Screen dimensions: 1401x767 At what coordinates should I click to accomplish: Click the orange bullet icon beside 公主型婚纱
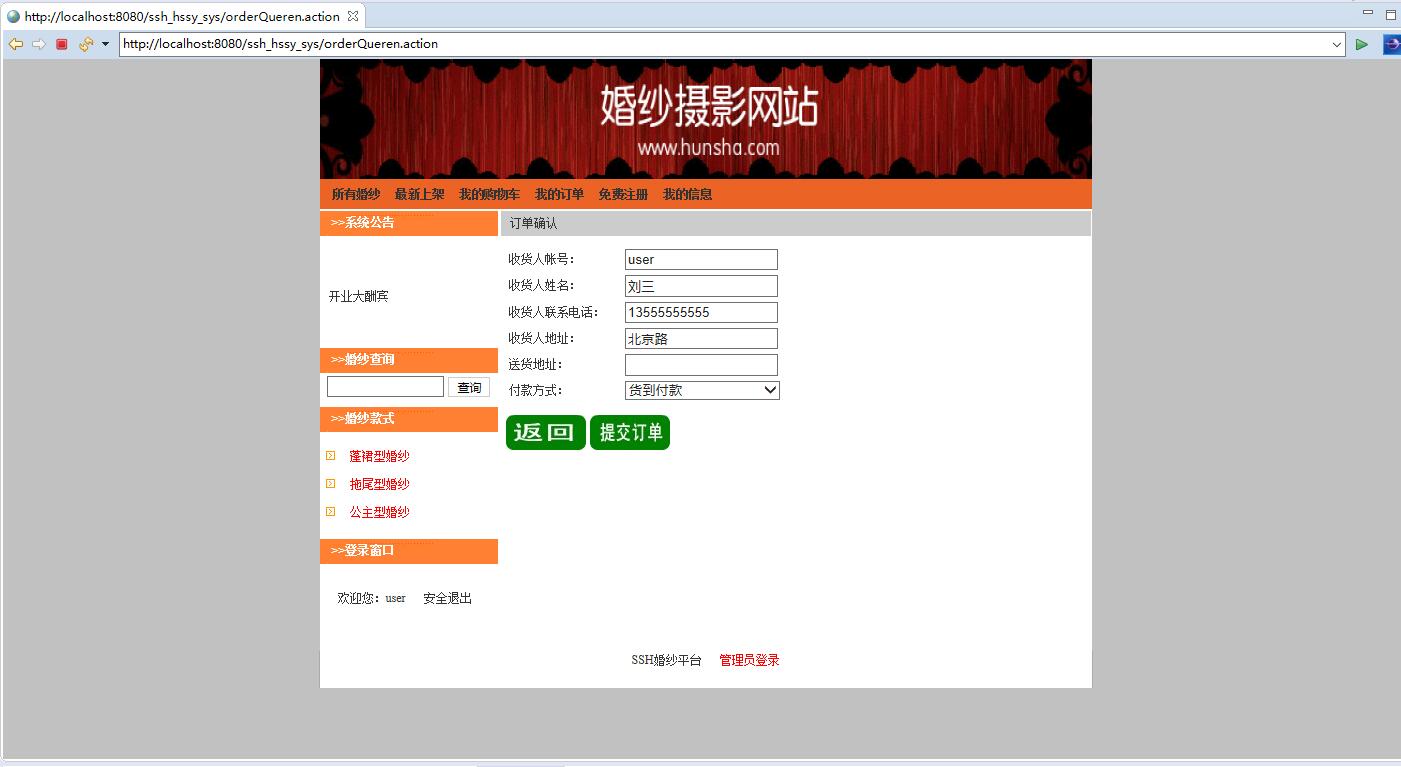click(x=331, y=511)
